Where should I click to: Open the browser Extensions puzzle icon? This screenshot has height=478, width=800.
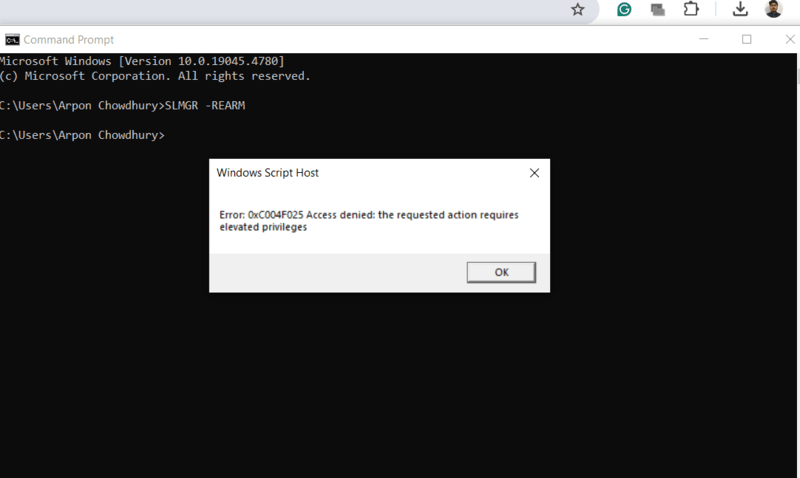click(x=691, y=9)
